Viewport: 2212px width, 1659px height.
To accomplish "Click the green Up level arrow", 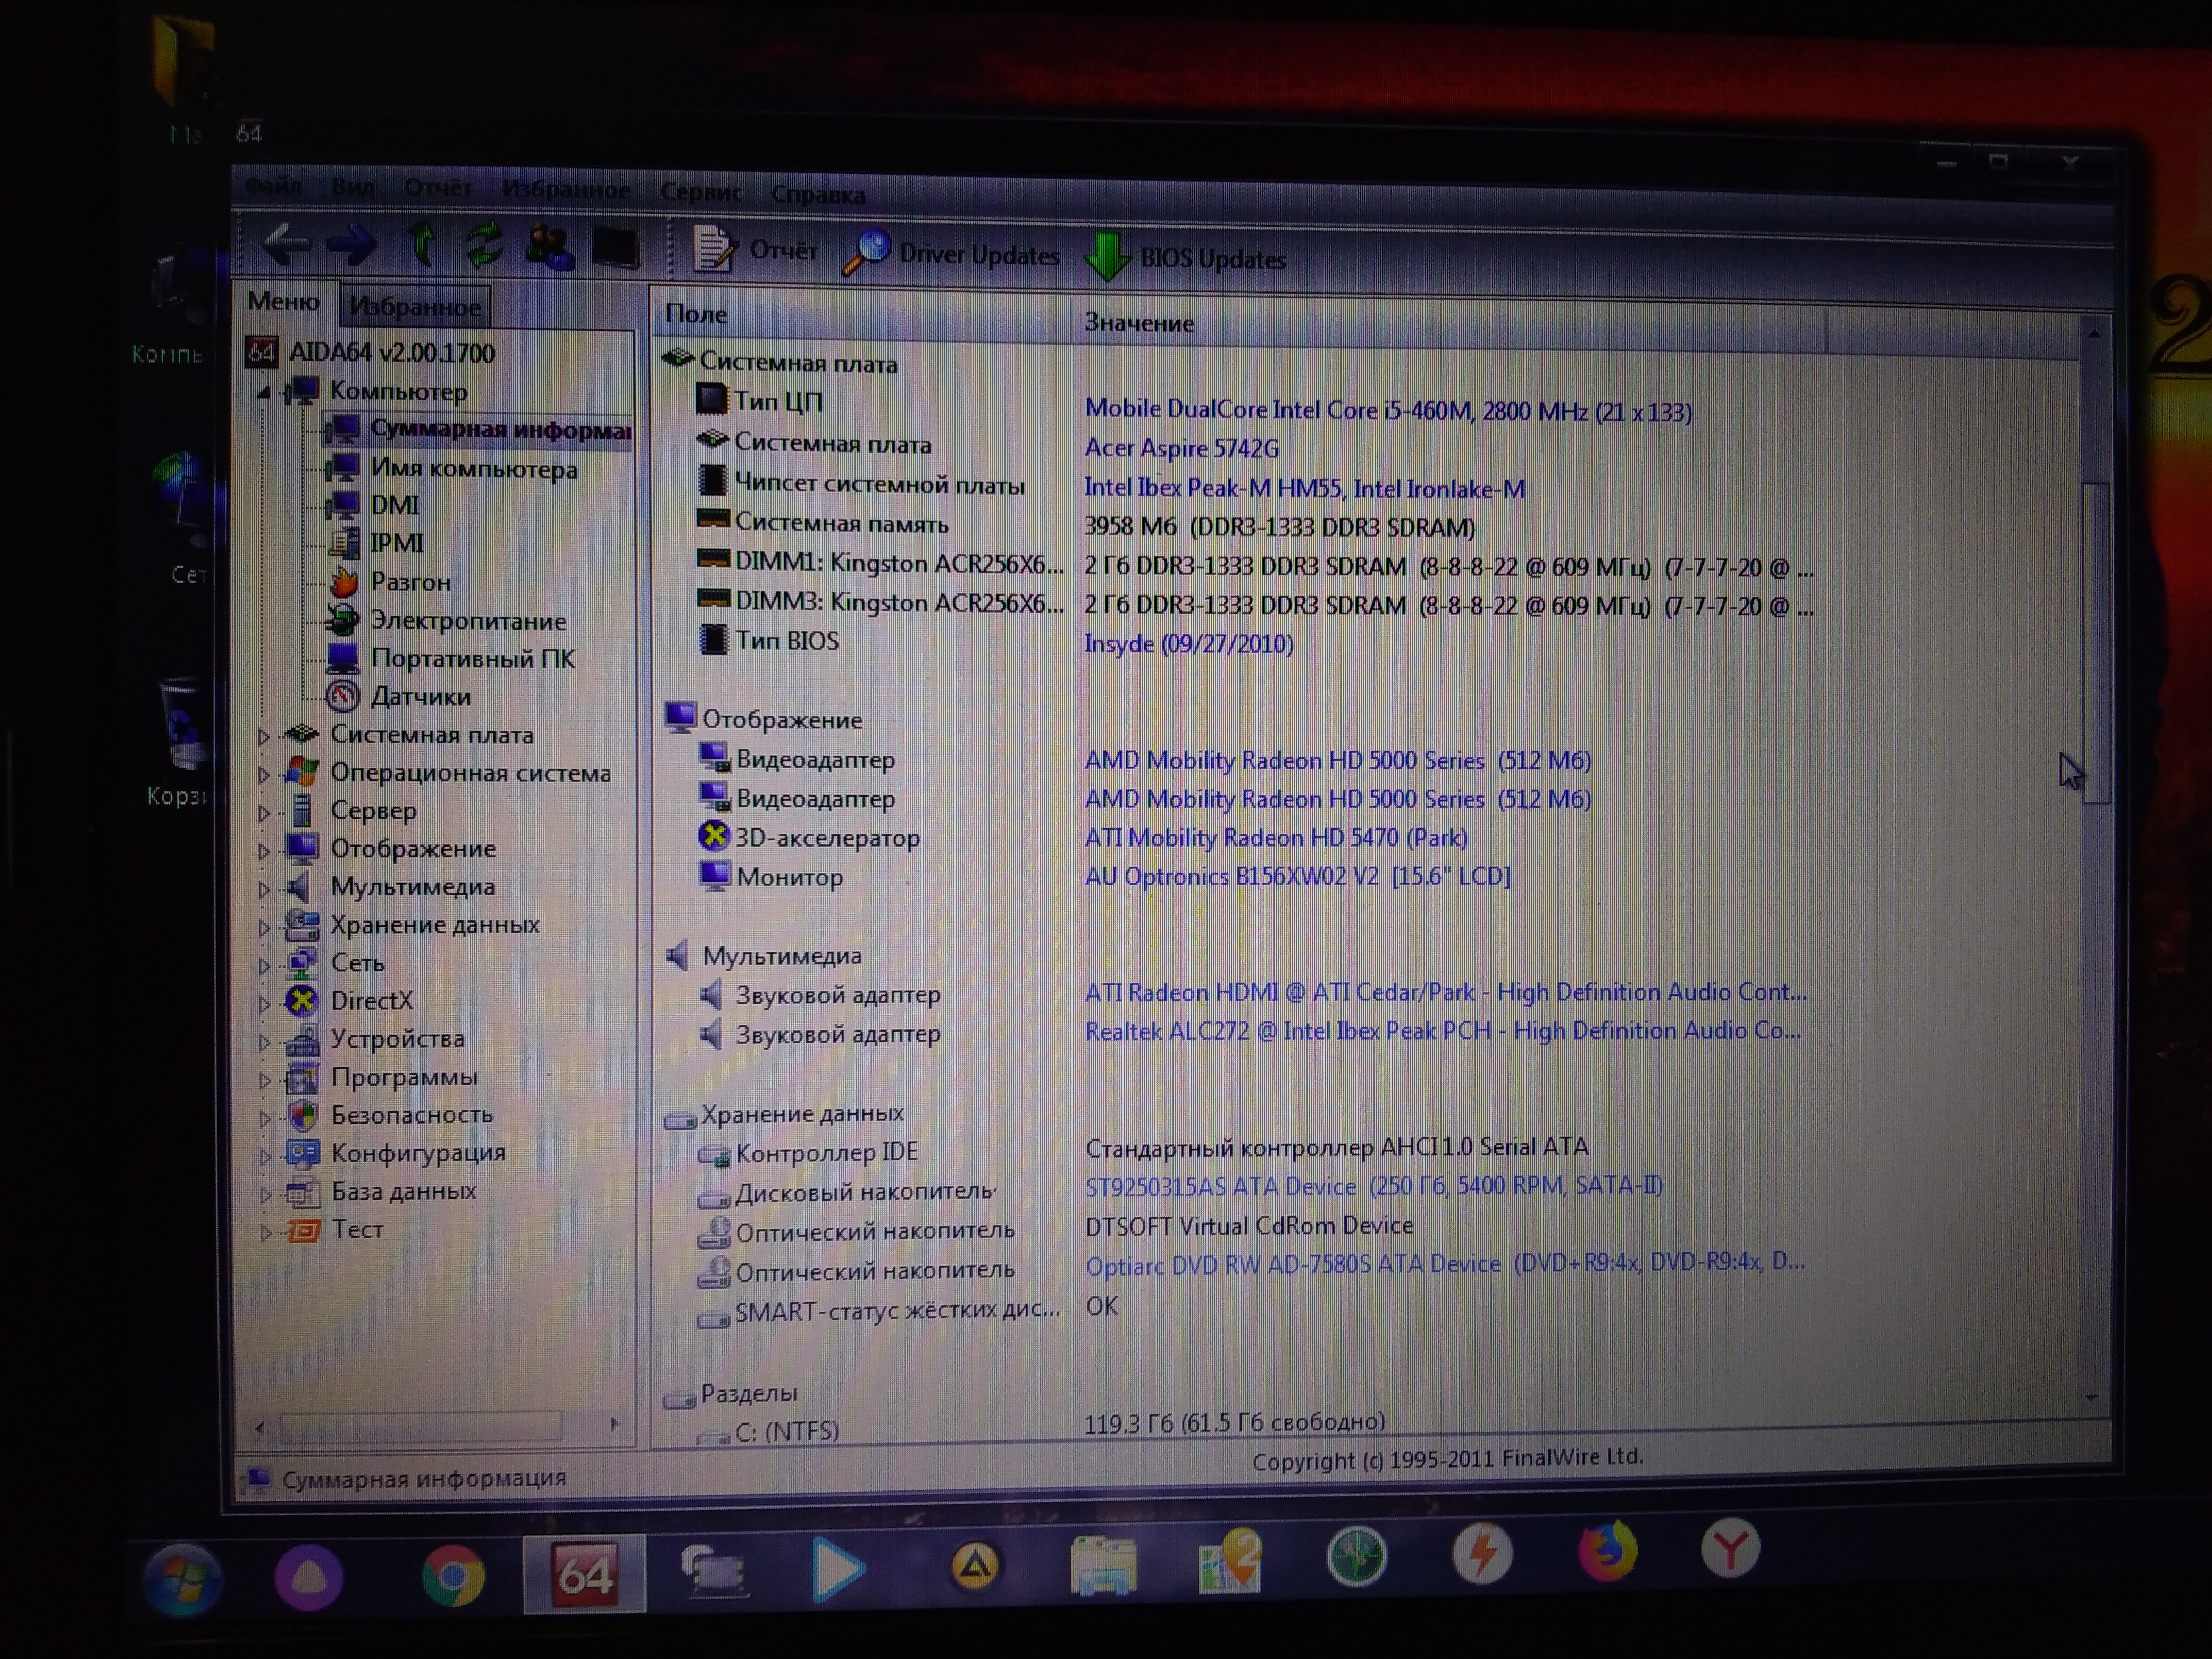I will (423, 244).
